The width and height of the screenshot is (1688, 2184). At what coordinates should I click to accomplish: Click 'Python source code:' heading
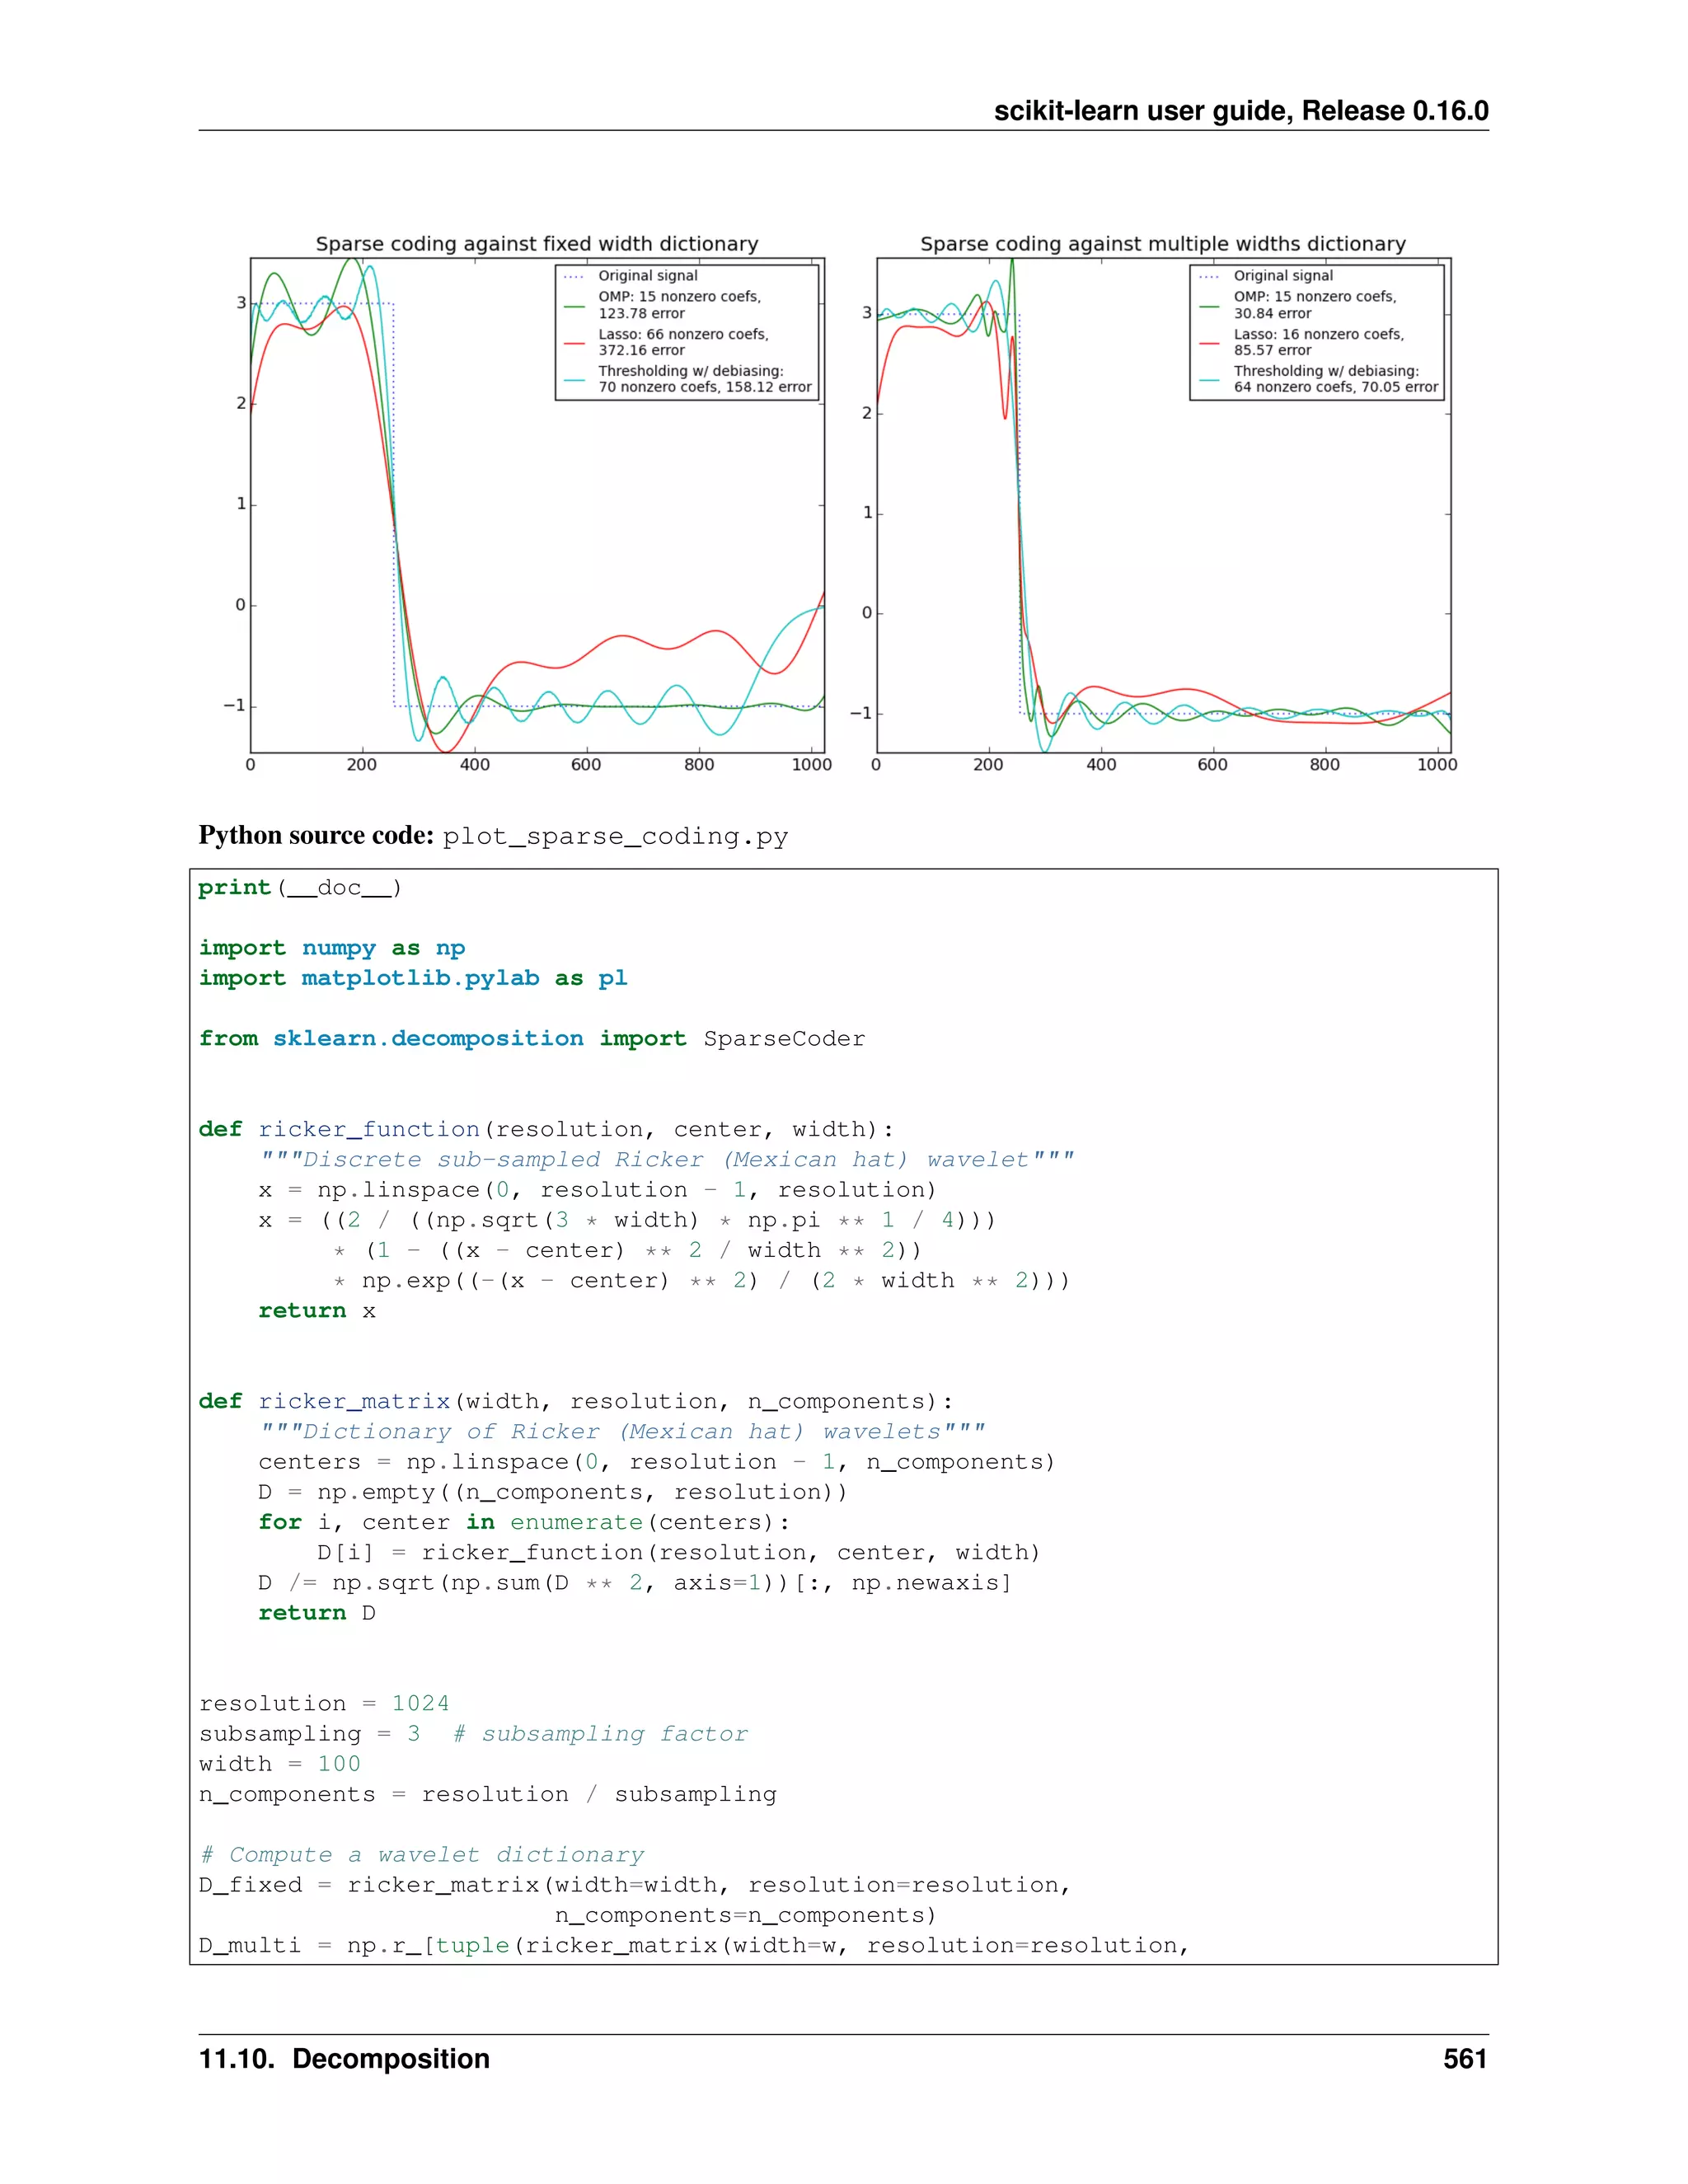[x=316, y=836]
